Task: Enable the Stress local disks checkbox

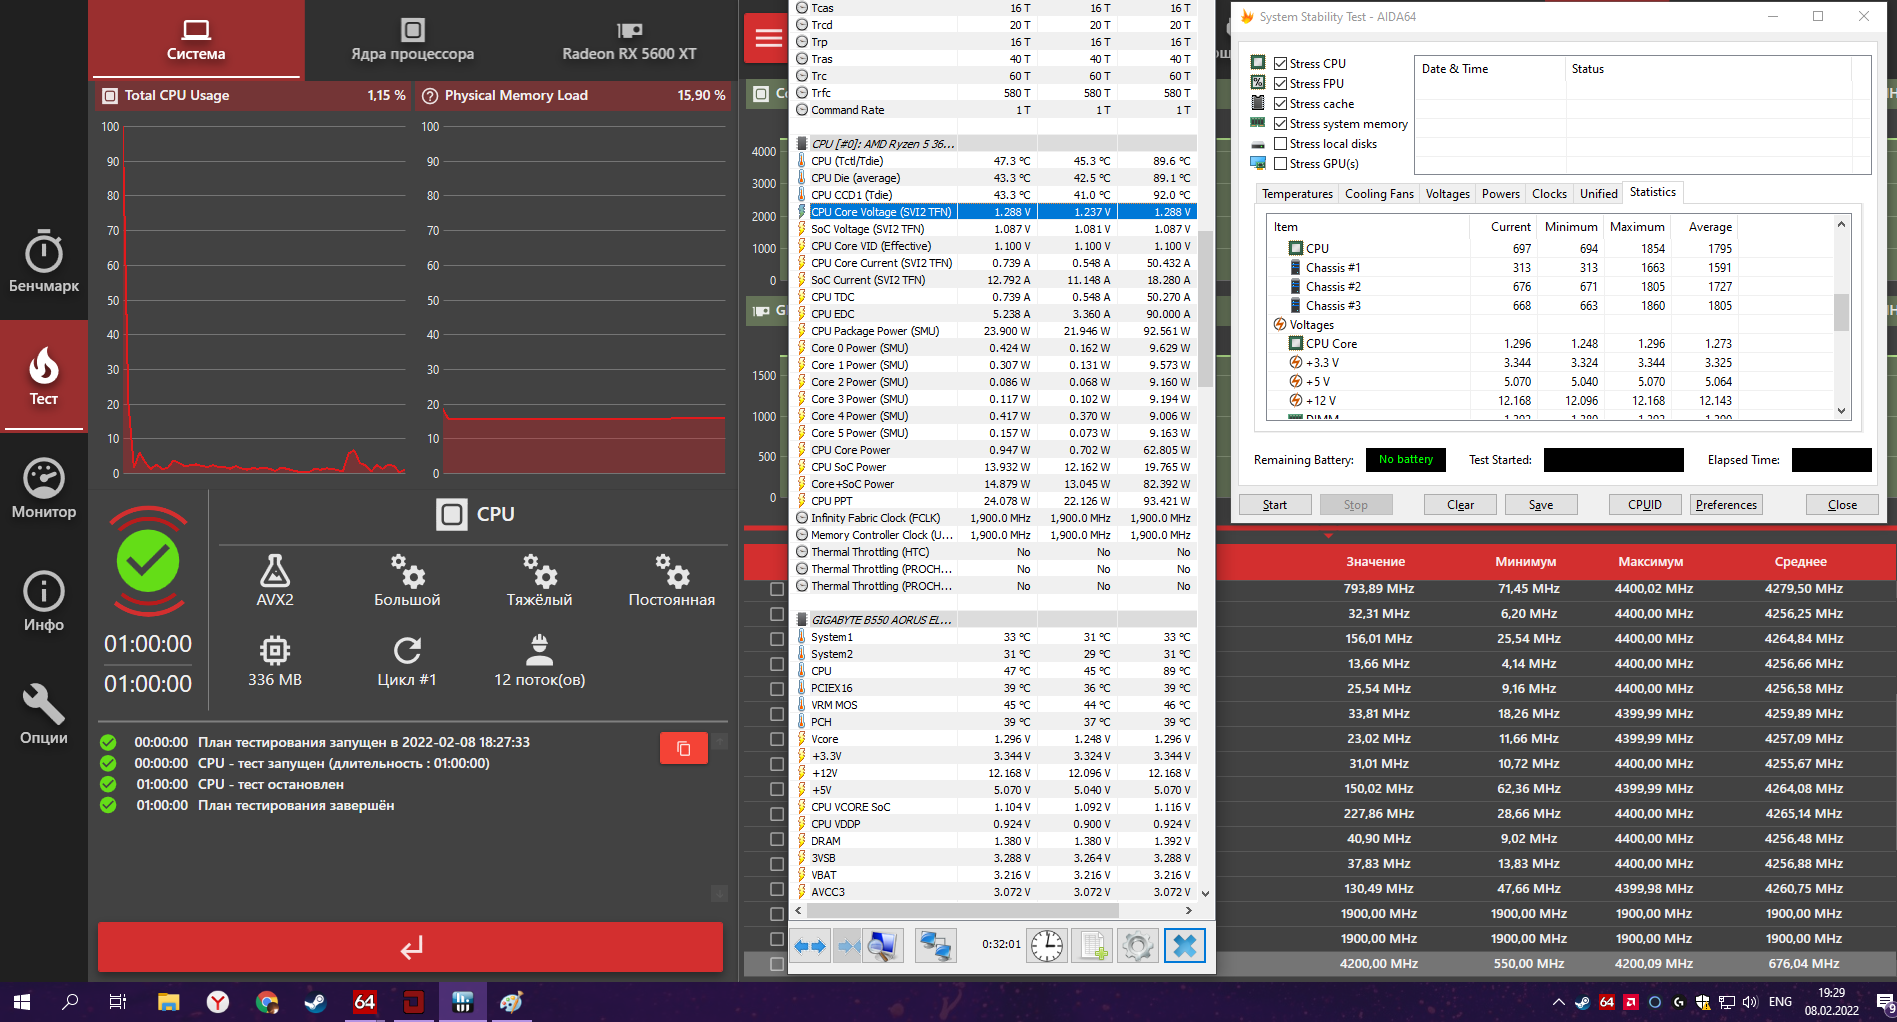Action: click(1280, 143)
